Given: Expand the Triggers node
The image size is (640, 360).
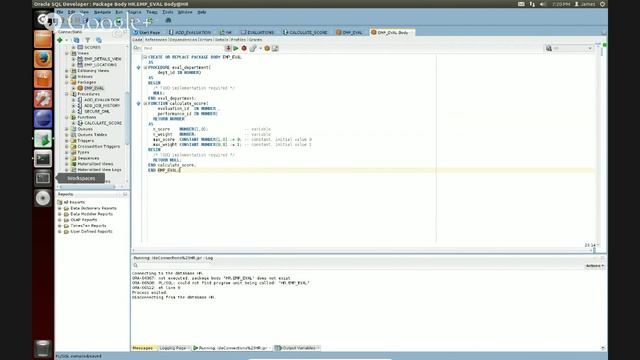Looking at the screenshot, I should click(x=67, y=140).
